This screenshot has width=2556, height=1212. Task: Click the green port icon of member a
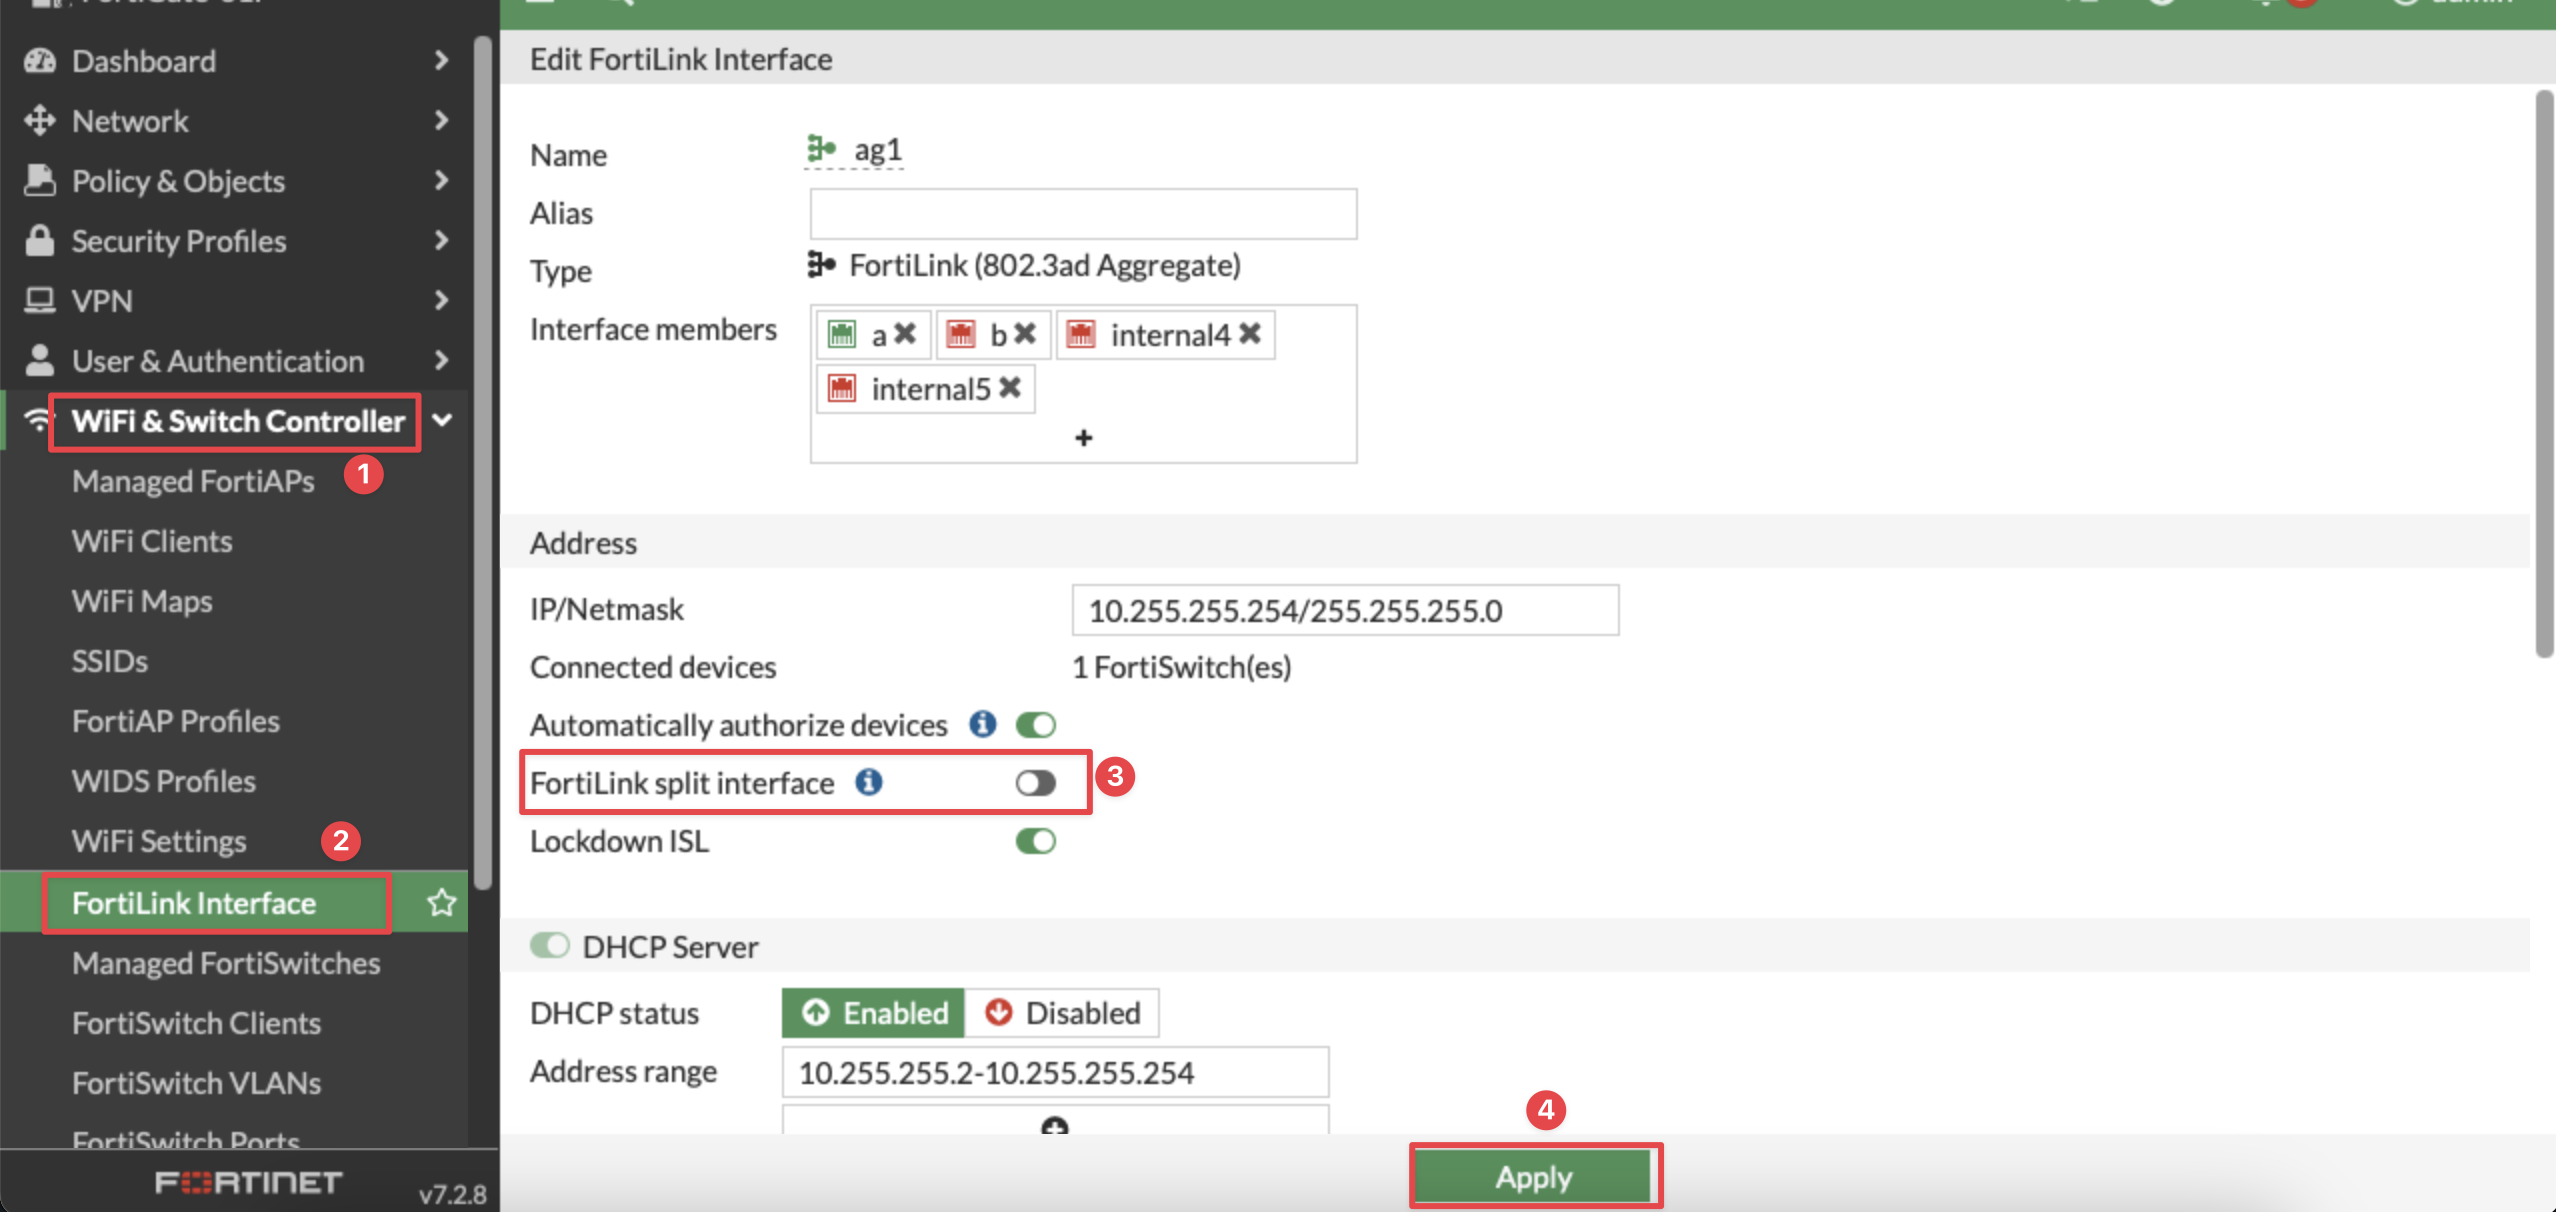pos(842,334)
